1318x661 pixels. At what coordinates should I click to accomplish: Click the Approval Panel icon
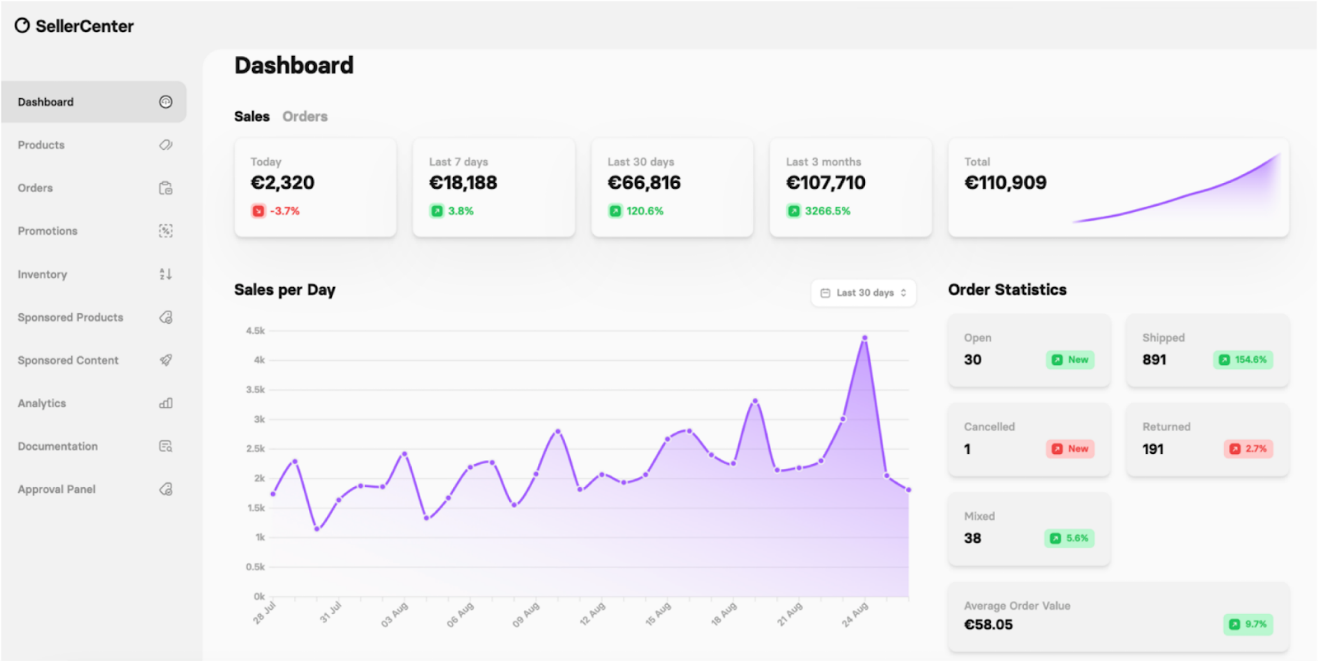pos(166,489)
